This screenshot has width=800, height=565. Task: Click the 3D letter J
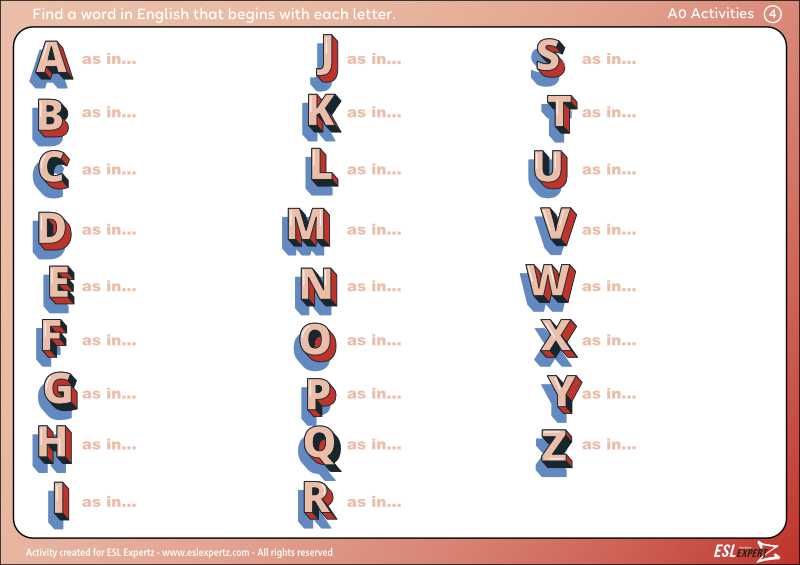click(326, 62)
